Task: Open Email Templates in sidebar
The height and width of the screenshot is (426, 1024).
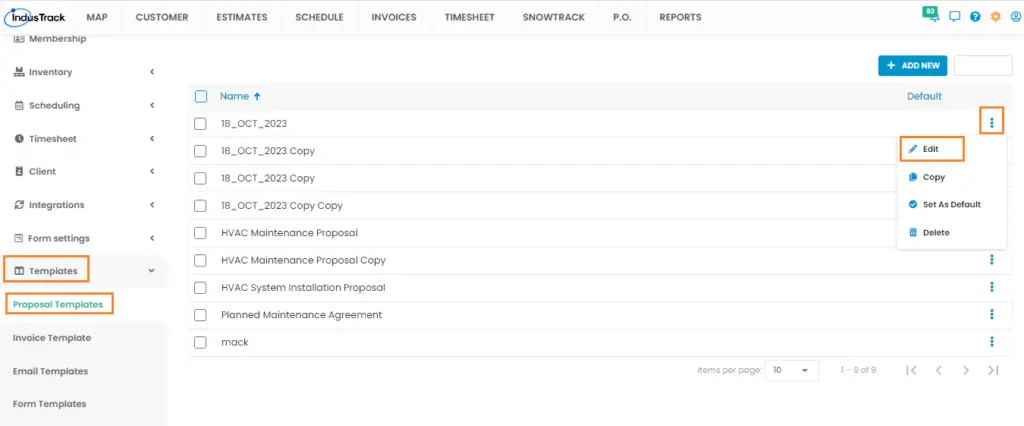Action: (50, 371)
